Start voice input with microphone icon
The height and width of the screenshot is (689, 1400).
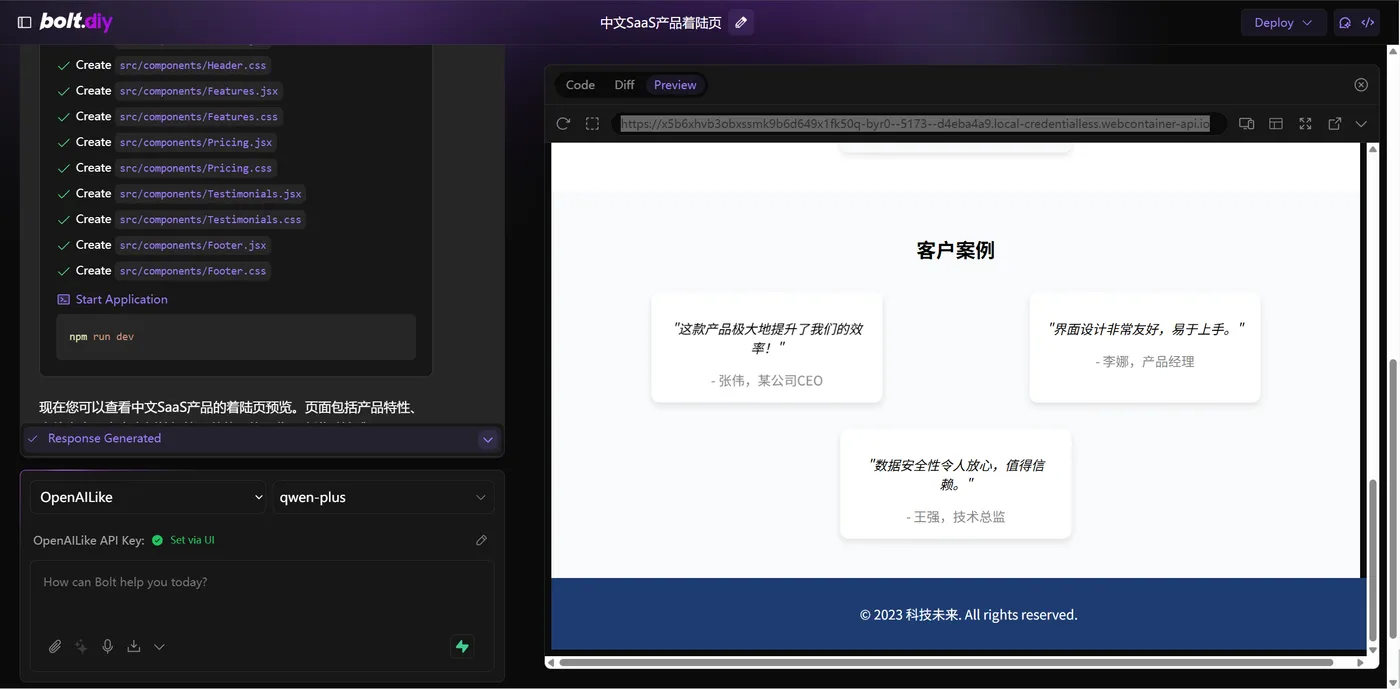coord(107,646)
